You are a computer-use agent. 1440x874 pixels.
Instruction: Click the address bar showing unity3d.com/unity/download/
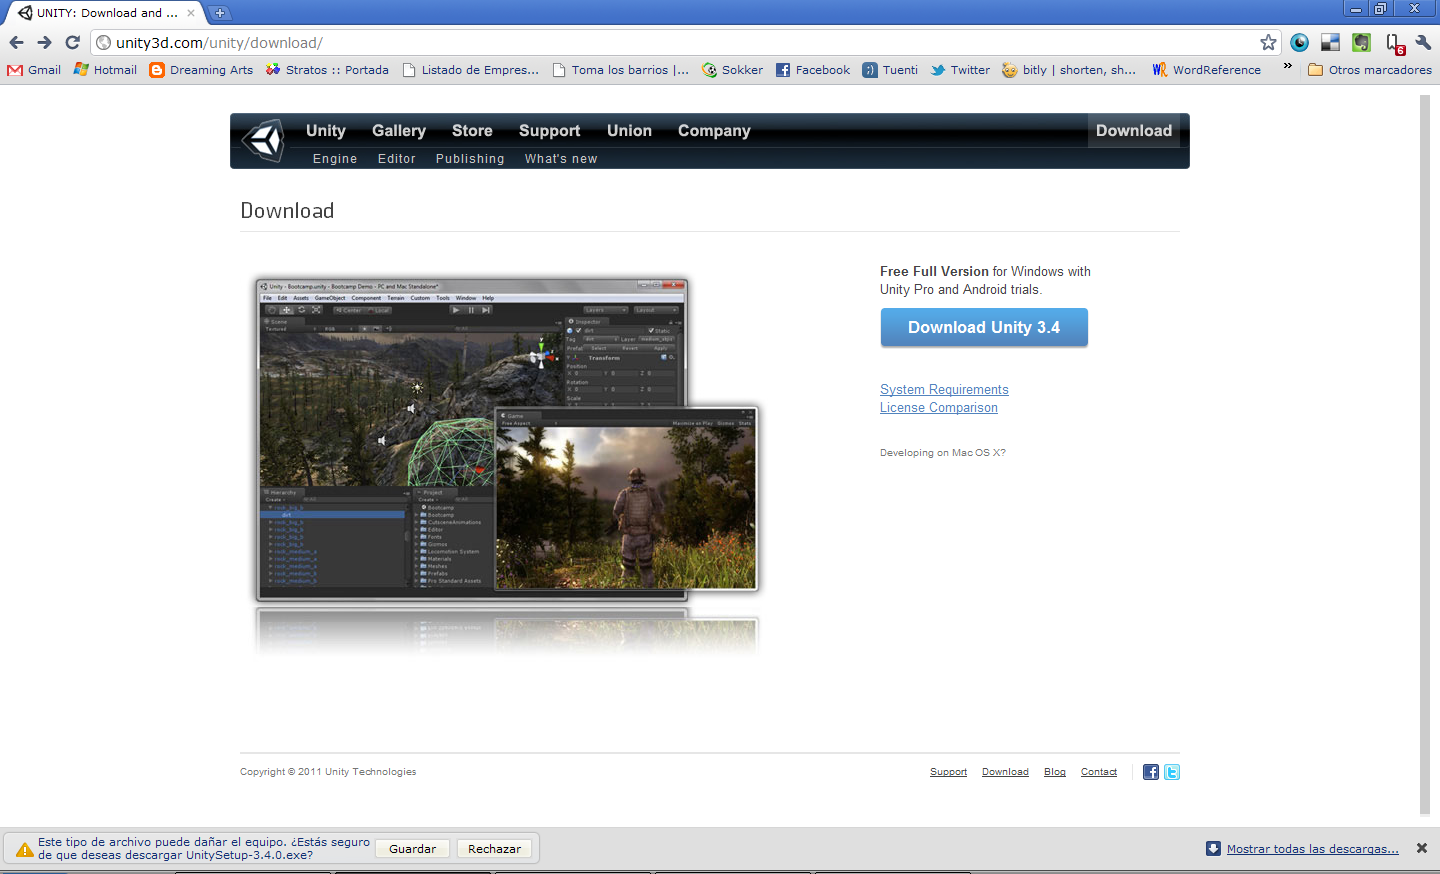685,43
